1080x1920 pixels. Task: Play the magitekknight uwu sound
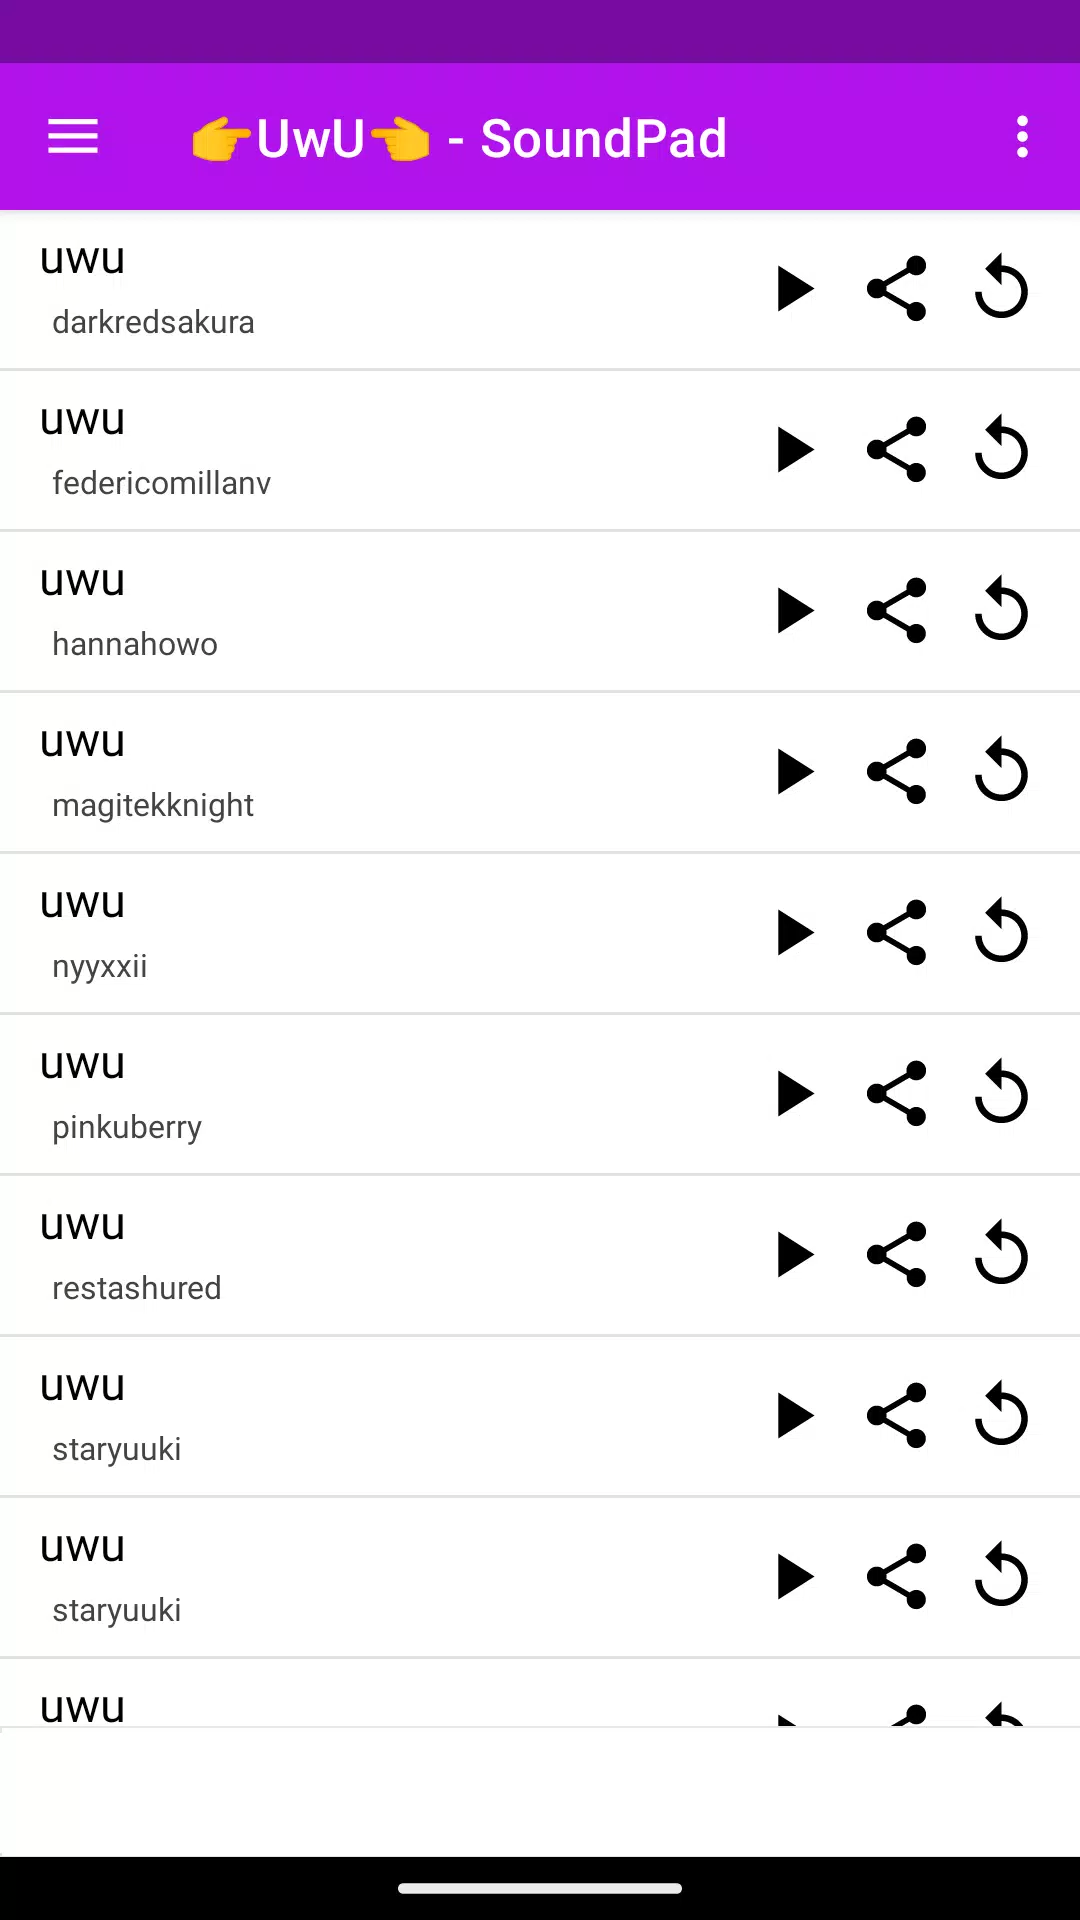[795, 772]
